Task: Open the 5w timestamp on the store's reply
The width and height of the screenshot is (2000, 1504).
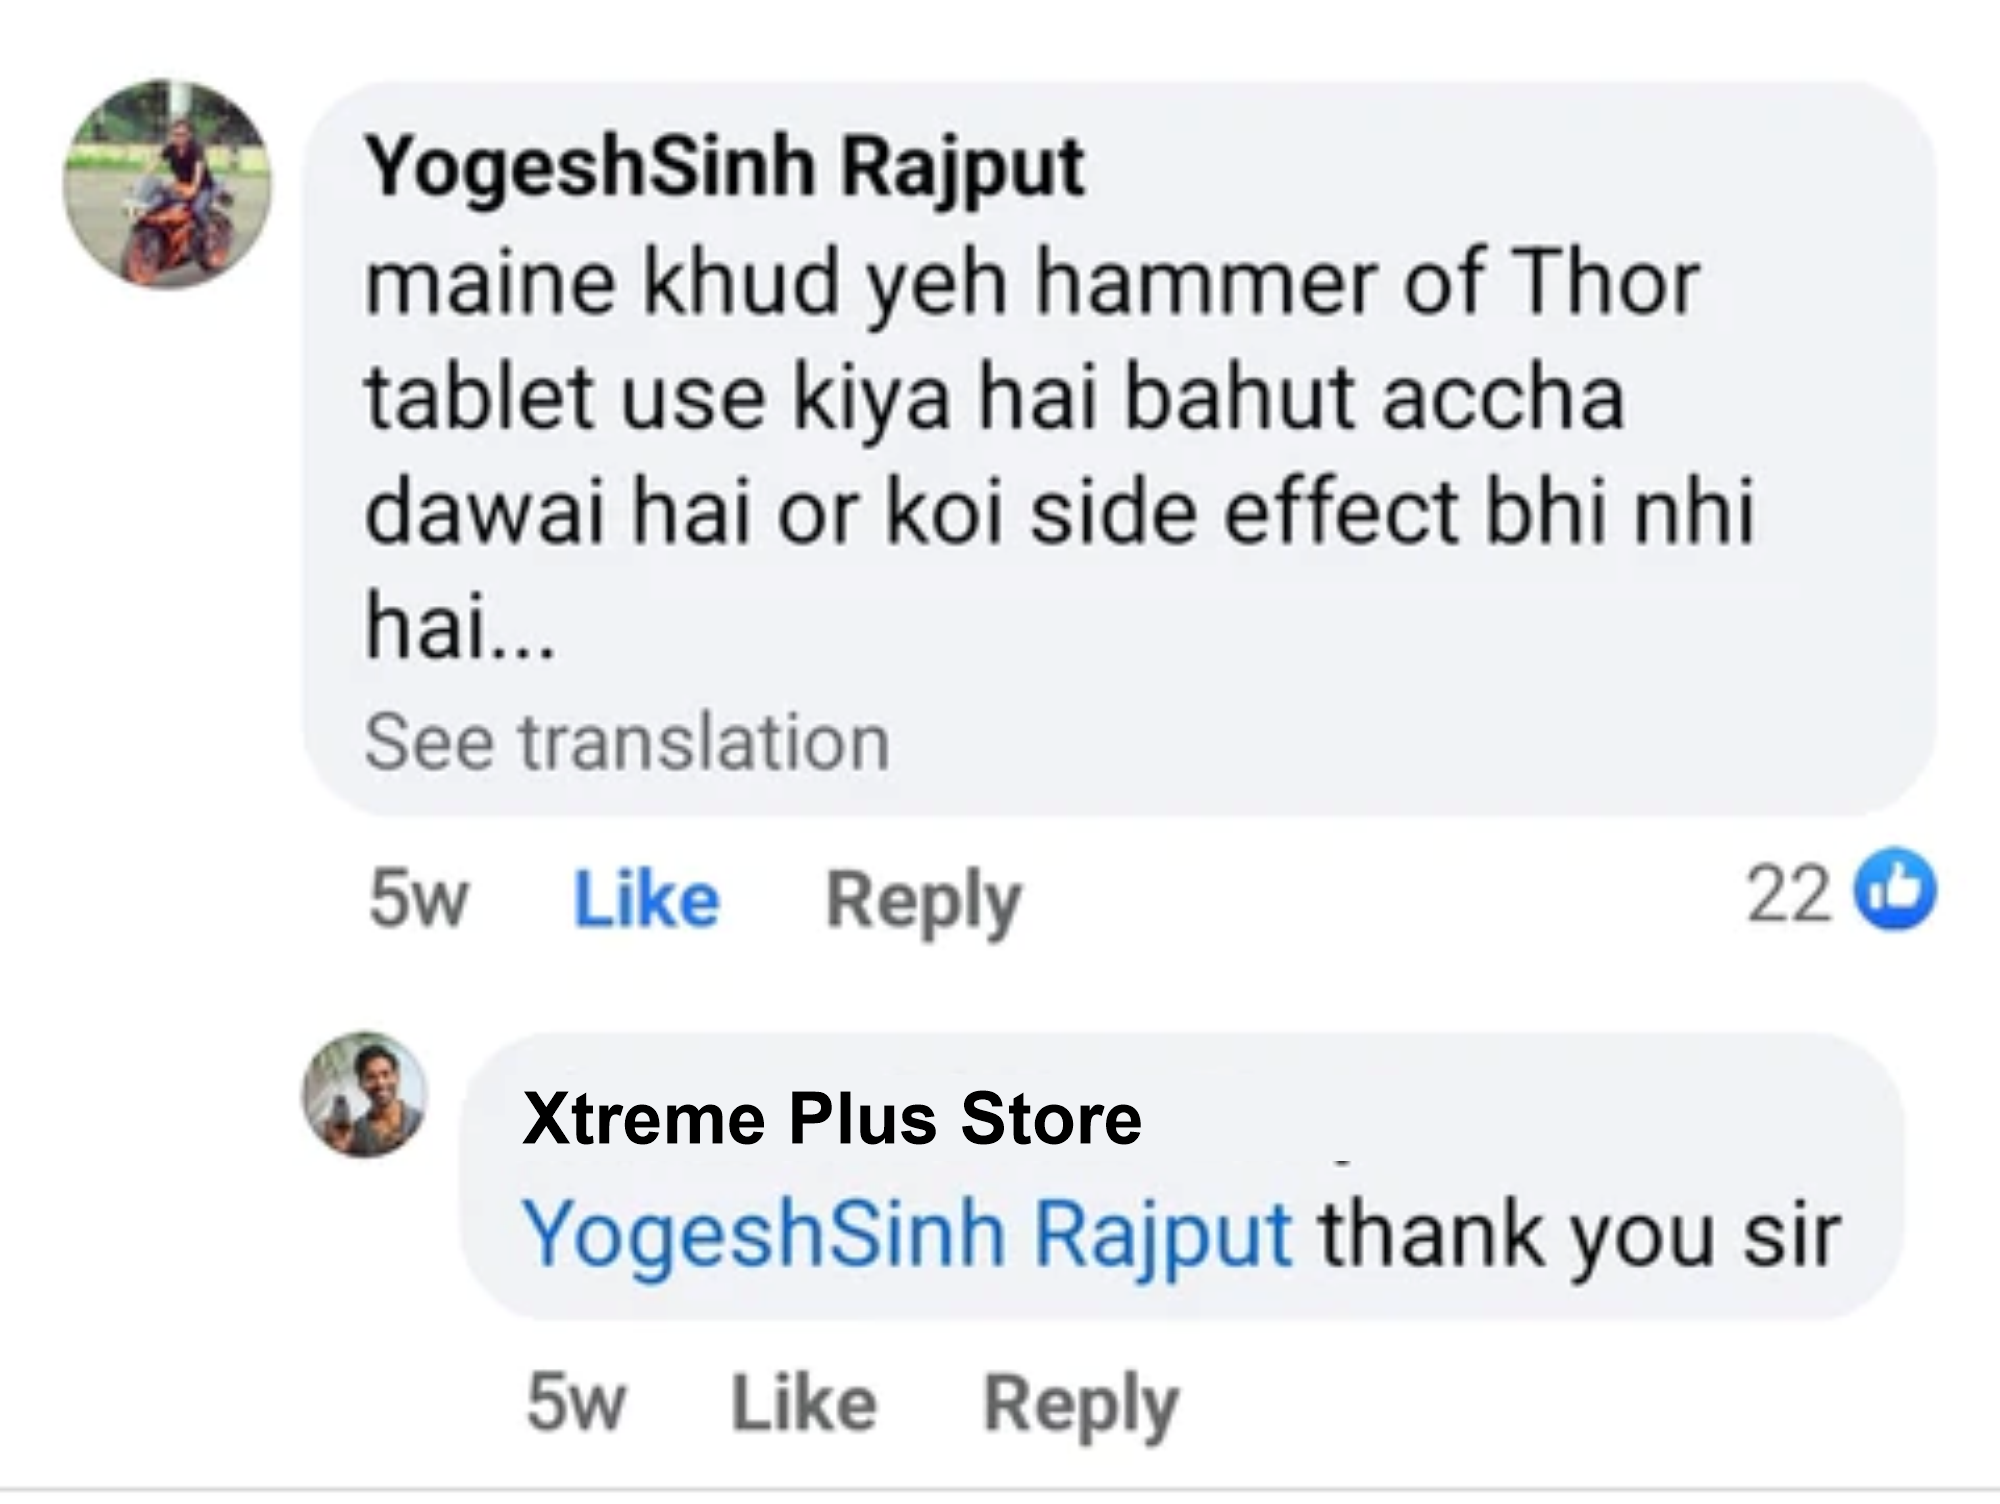Action: pos(576,1403)
